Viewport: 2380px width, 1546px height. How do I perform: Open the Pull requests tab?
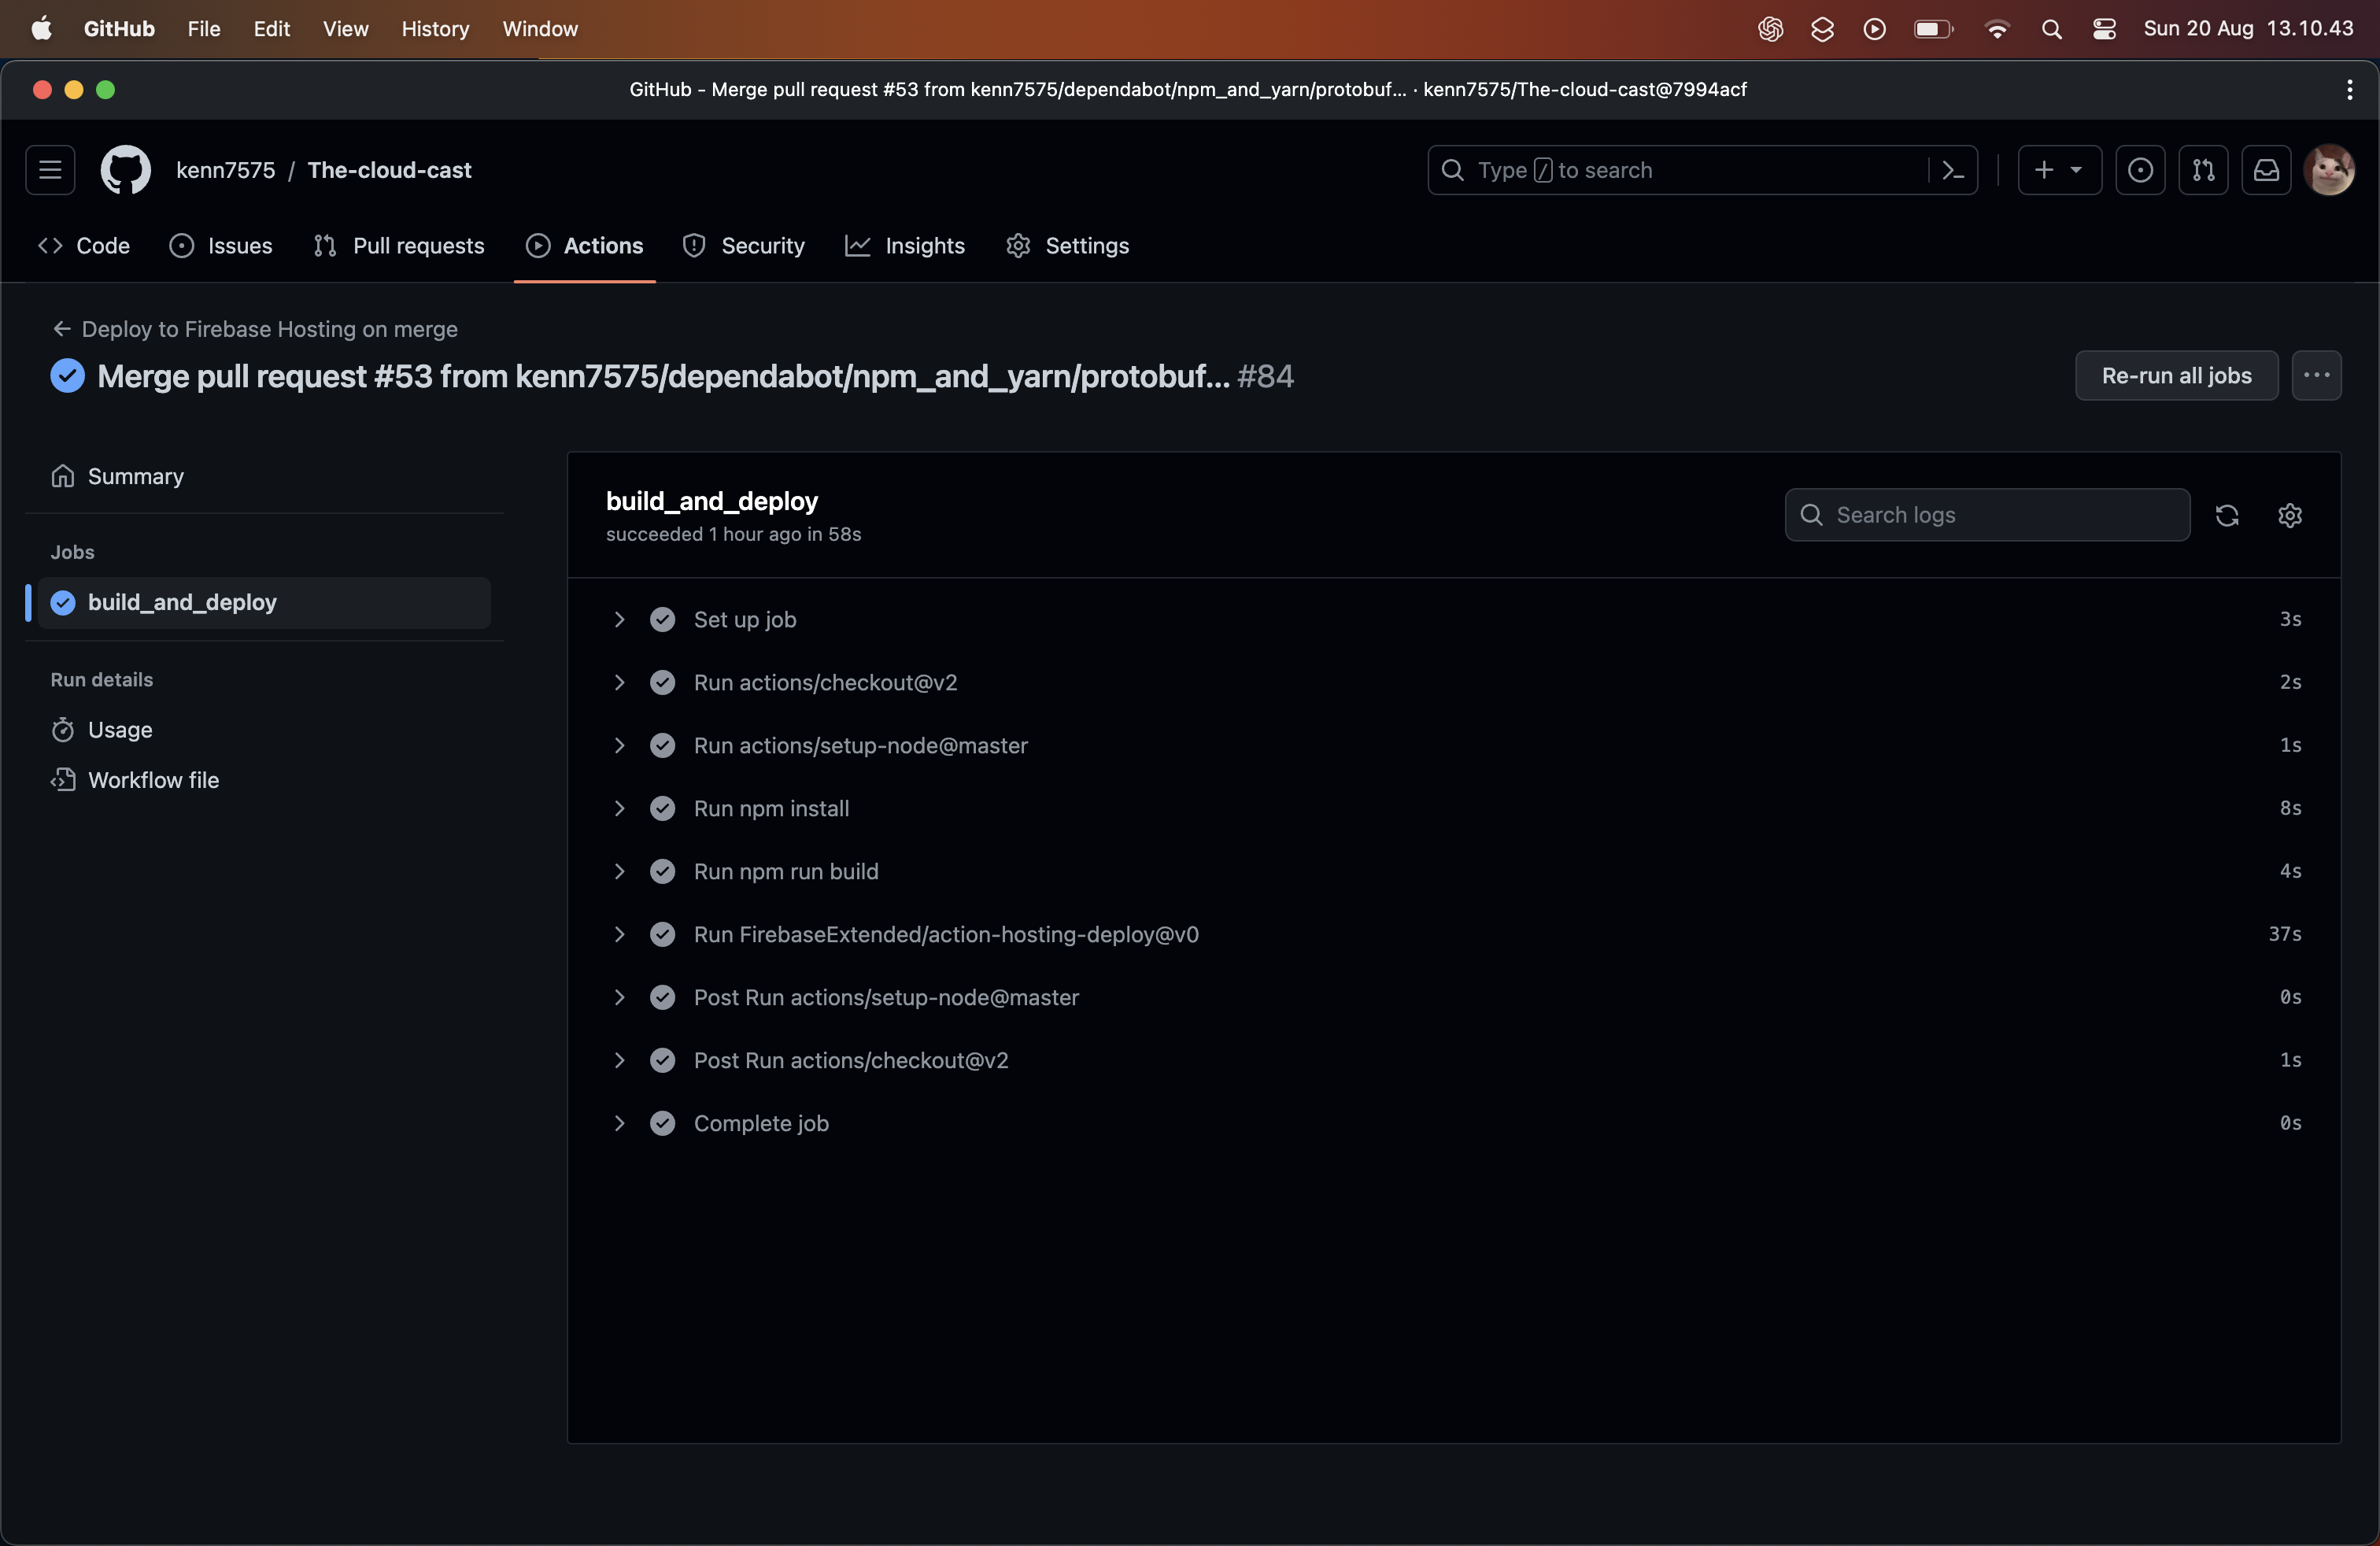click(399, 246)
